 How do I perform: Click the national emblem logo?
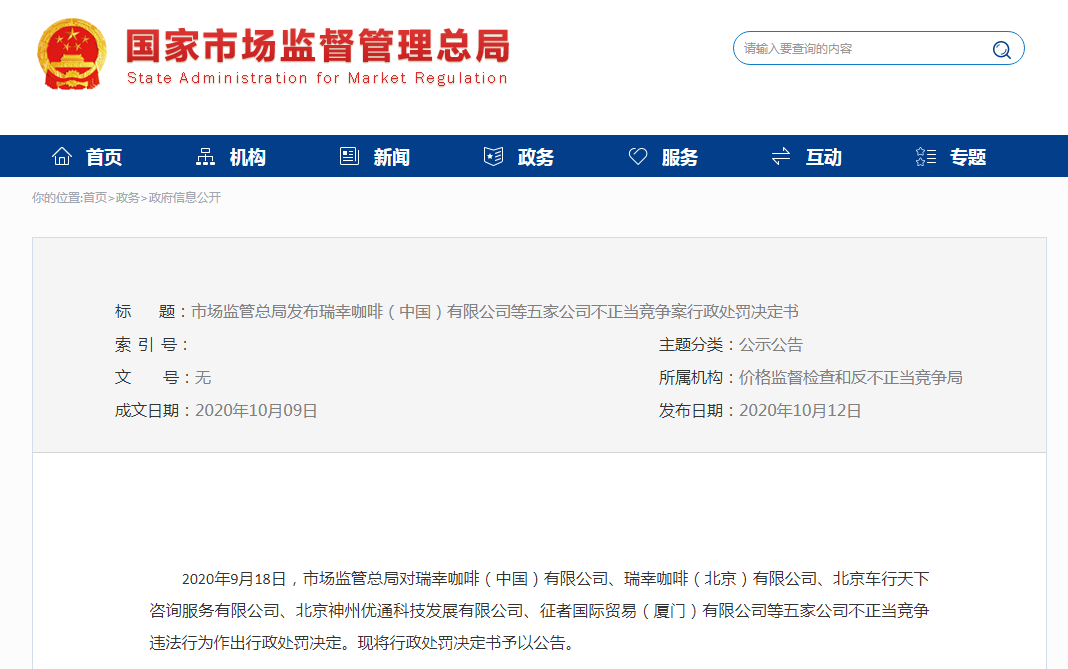(x=72, y=55)
